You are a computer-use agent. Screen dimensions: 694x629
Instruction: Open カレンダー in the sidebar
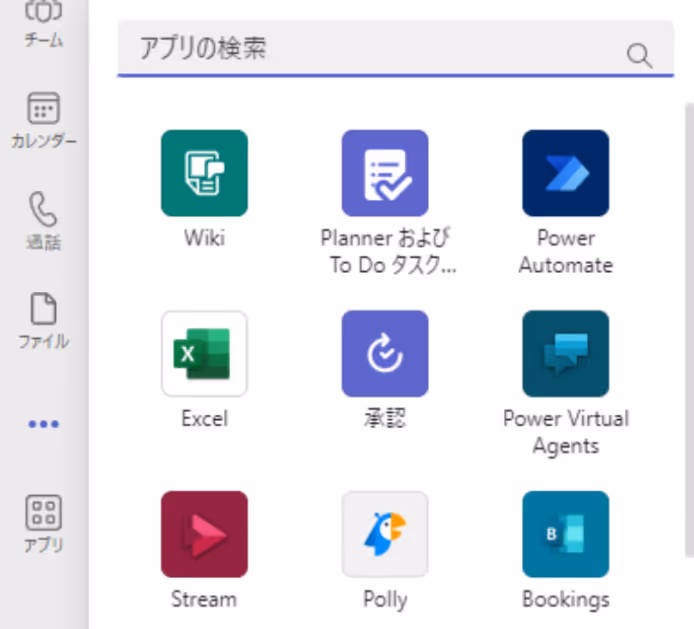(x=43, y=120)
